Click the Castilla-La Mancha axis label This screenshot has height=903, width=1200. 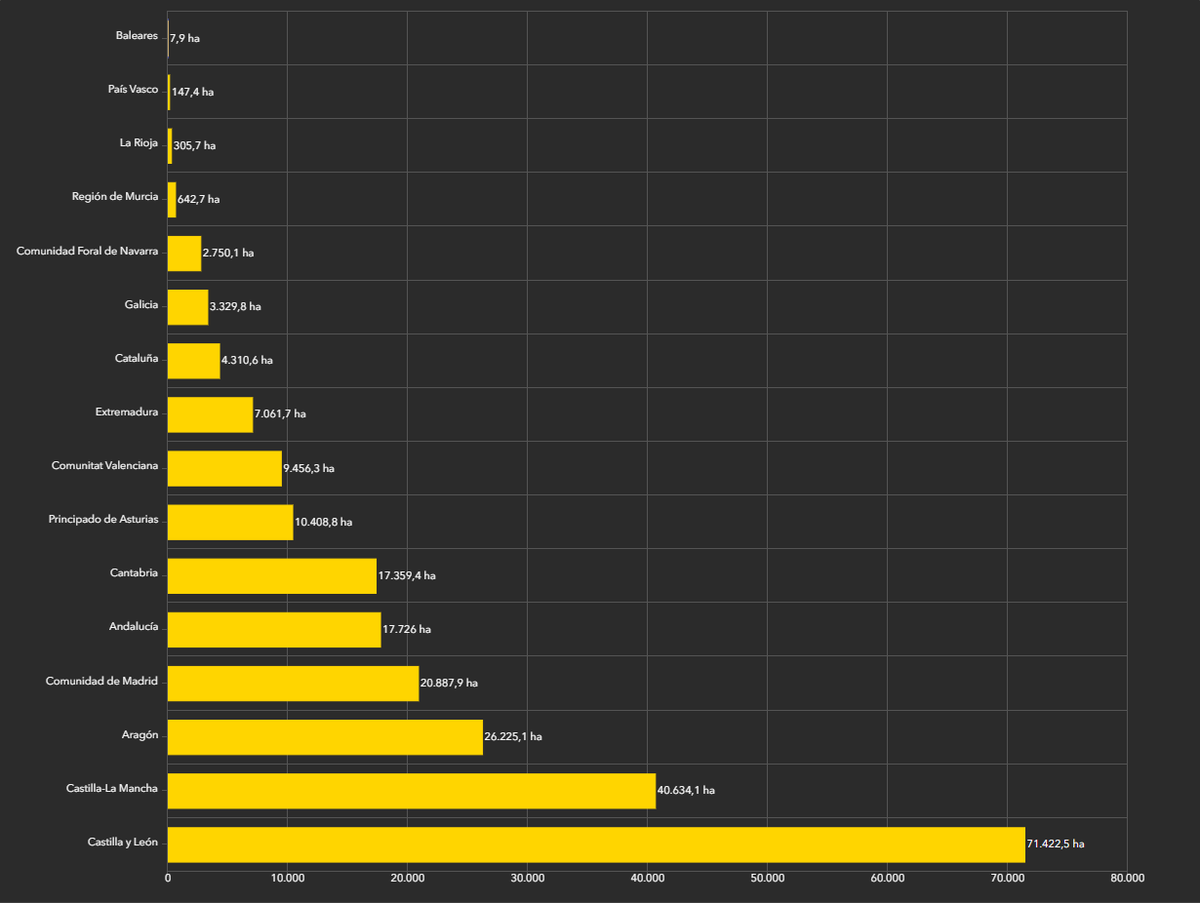[112, 789]
